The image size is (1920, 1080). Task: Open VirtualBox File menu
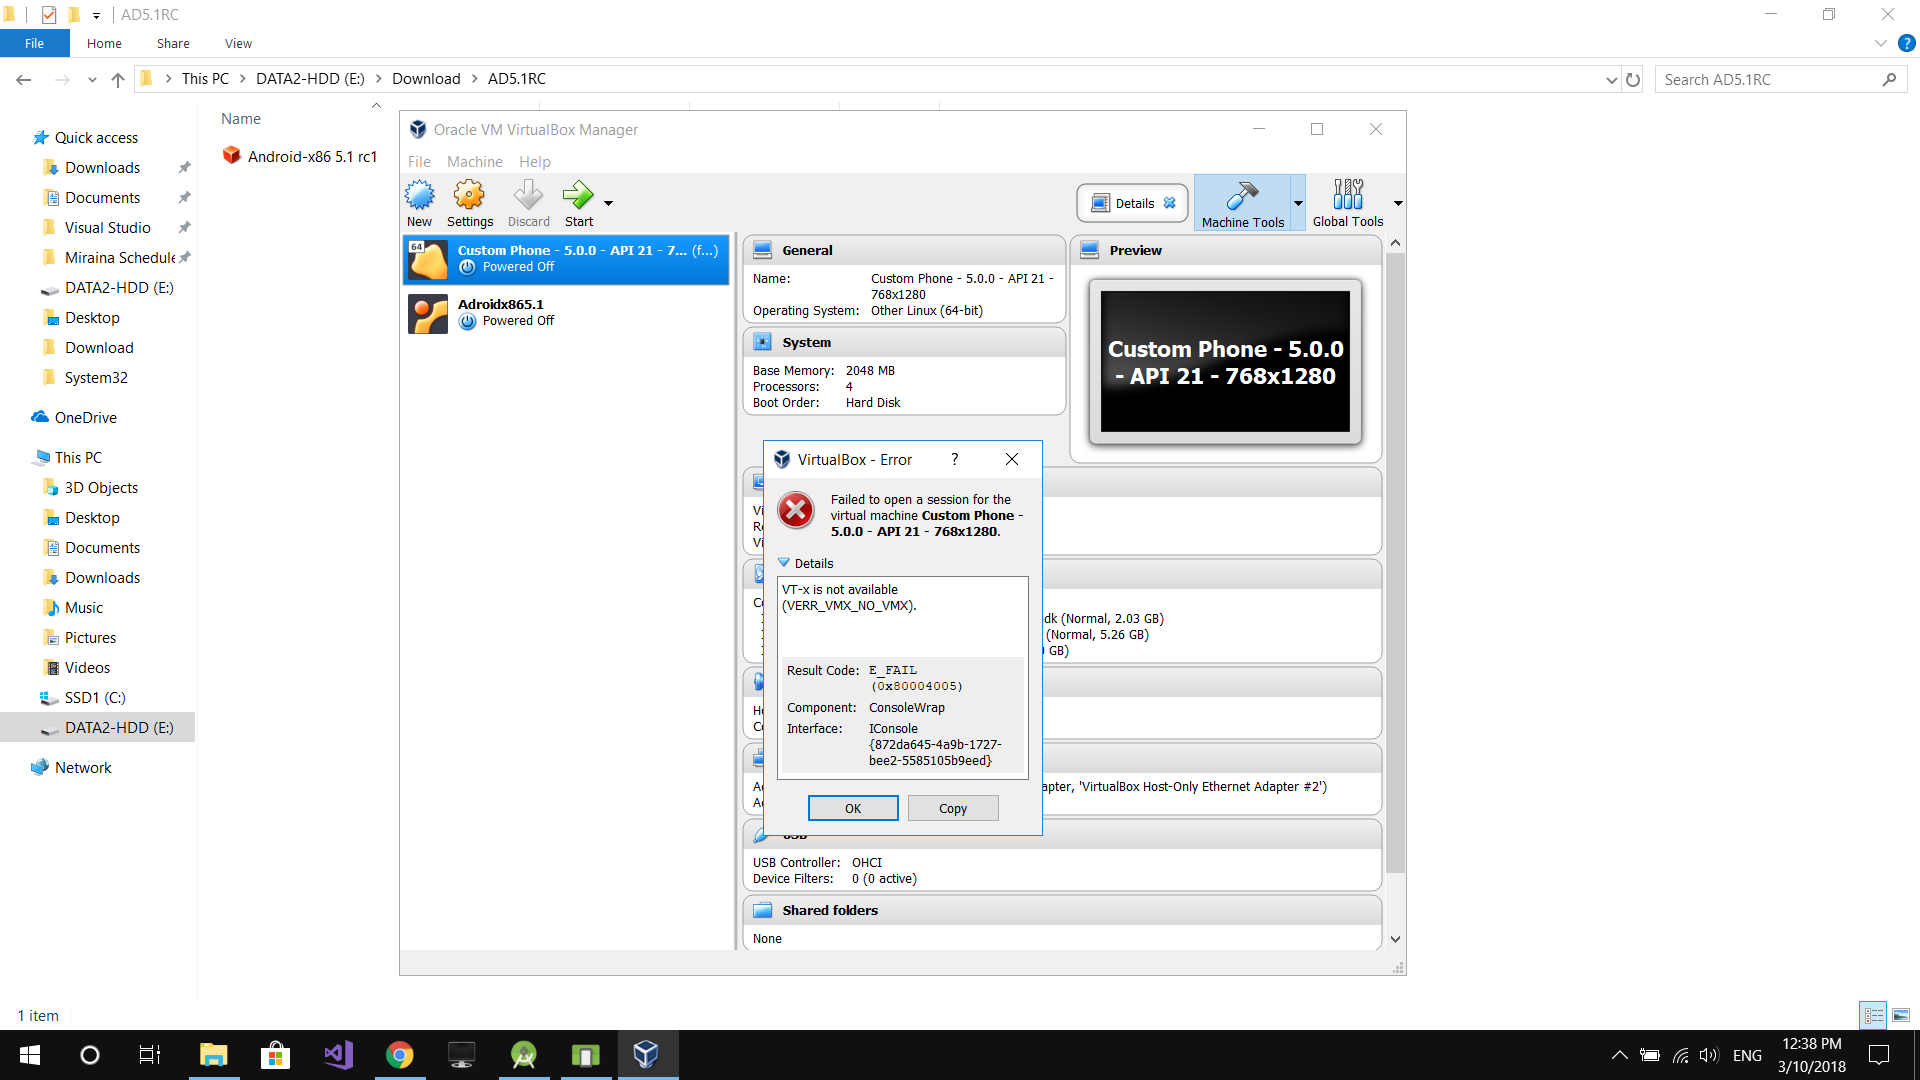click(419, 162)
